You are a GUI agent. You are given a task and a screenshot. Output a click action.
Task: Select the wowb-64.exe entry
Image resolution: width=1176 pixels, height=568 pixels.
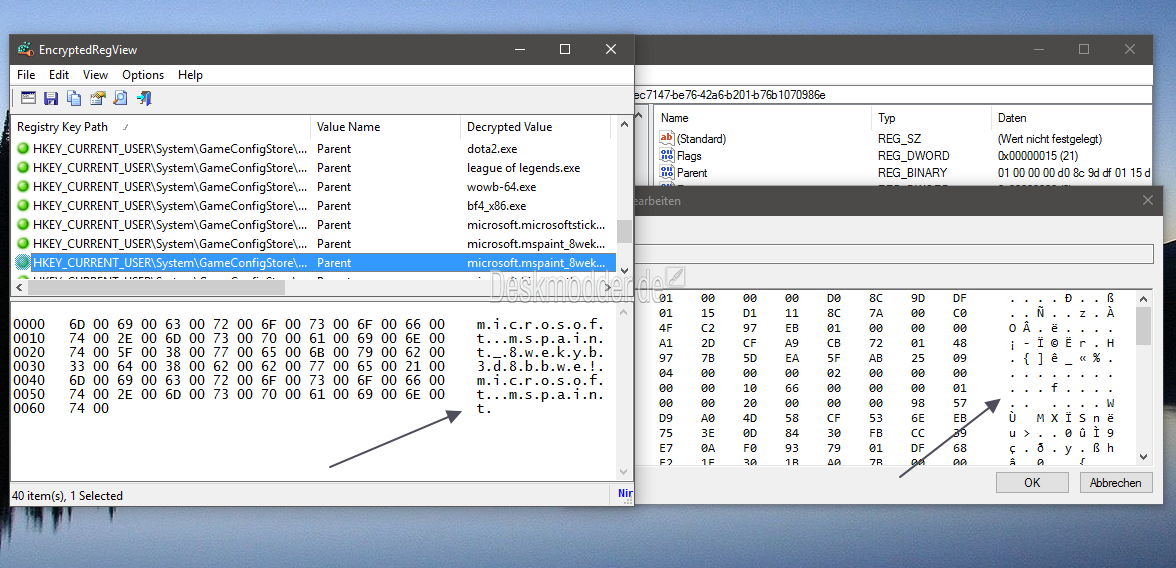(501, 187)
